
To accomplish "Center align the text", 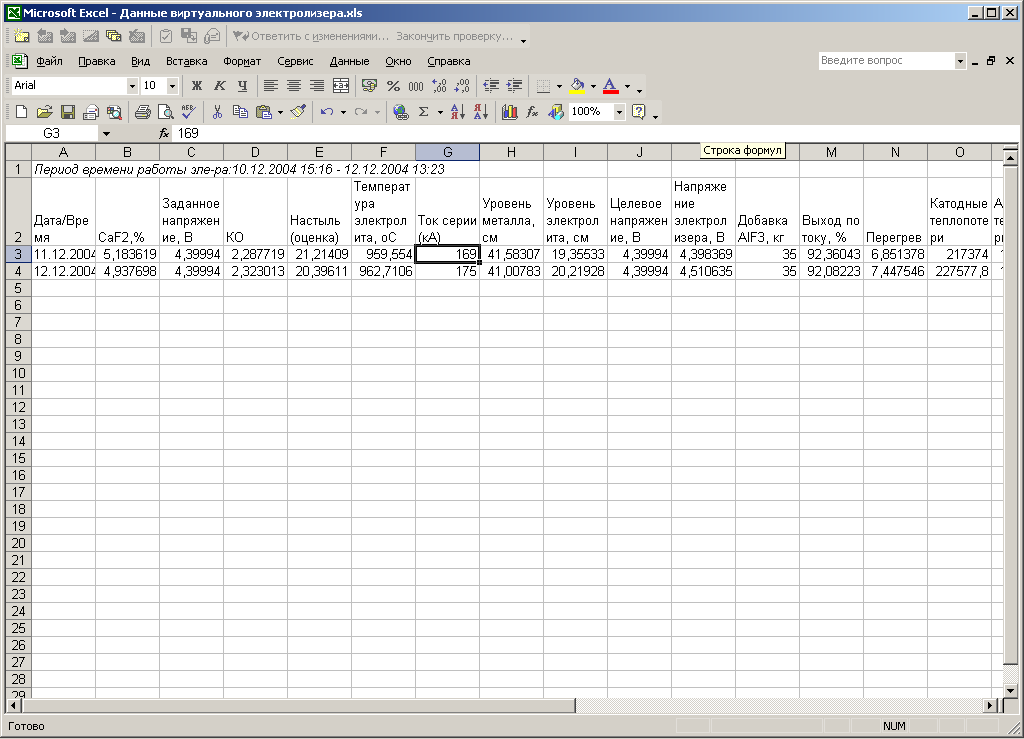I will (x=294, y=86).
